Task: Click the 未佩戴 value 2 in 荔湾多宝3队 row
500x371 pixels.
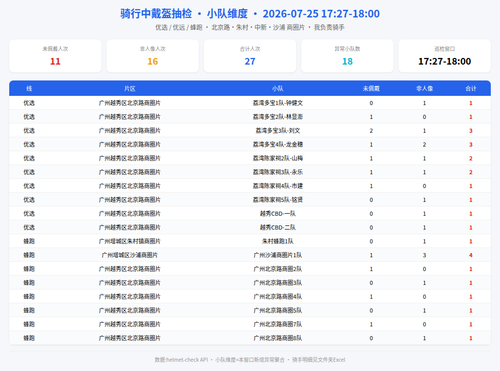Action: [371, 131]
